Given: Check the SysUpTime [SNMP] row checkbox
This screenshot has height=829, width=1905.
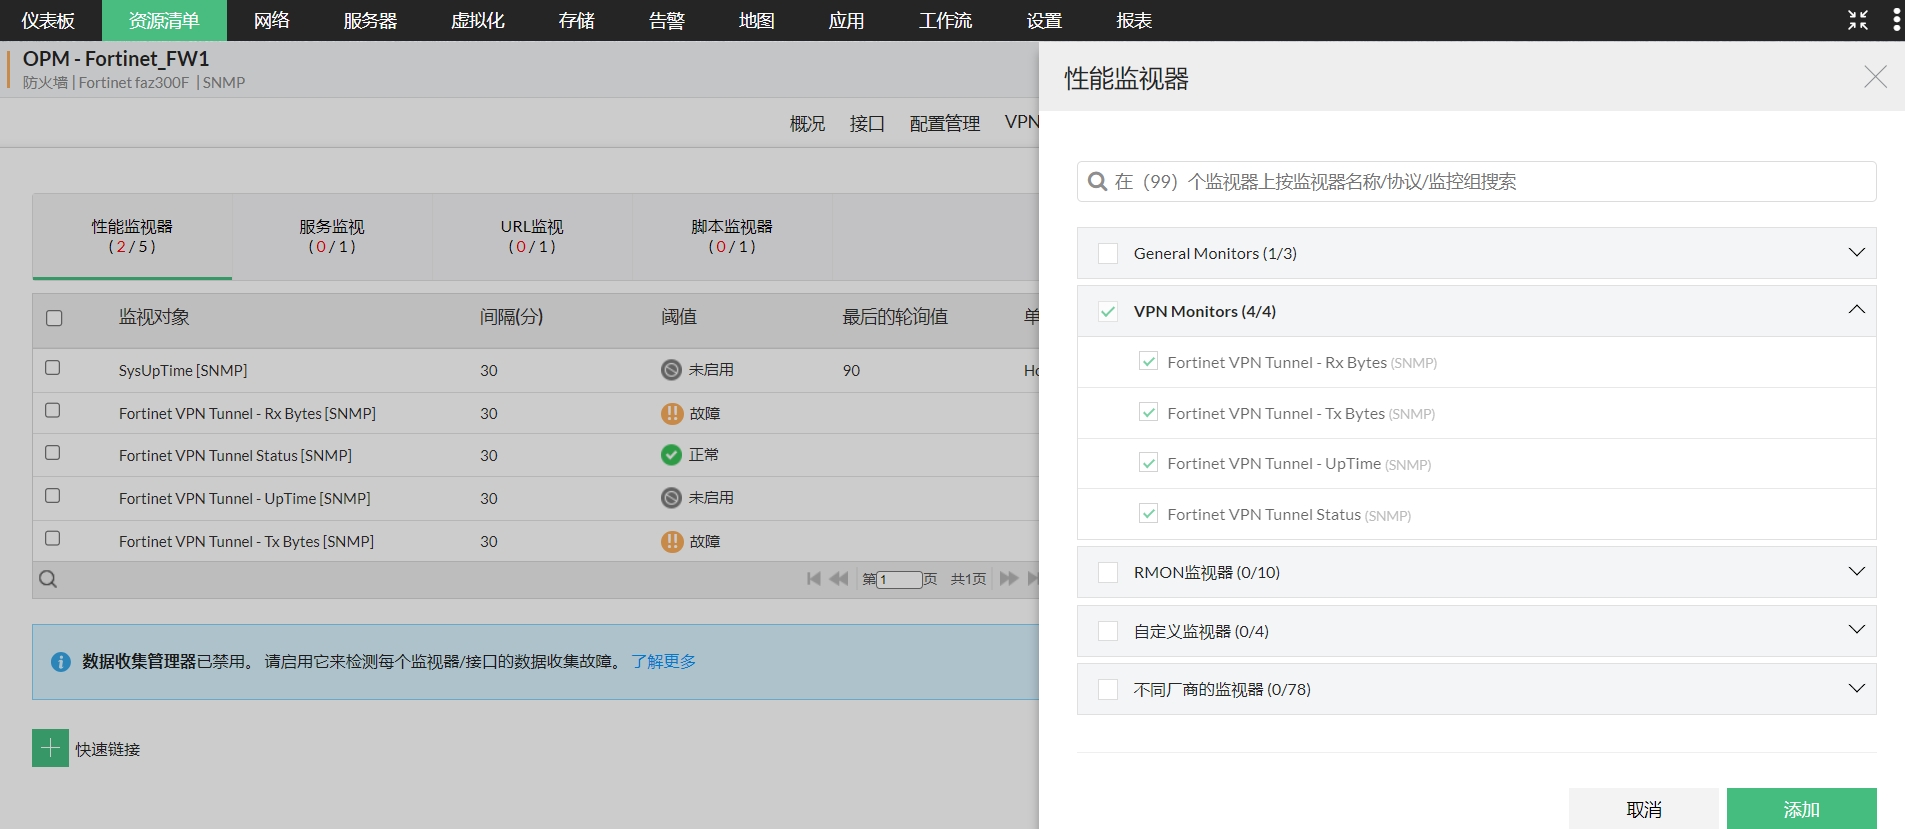Looking at the screenshot, I should (53, 368).
